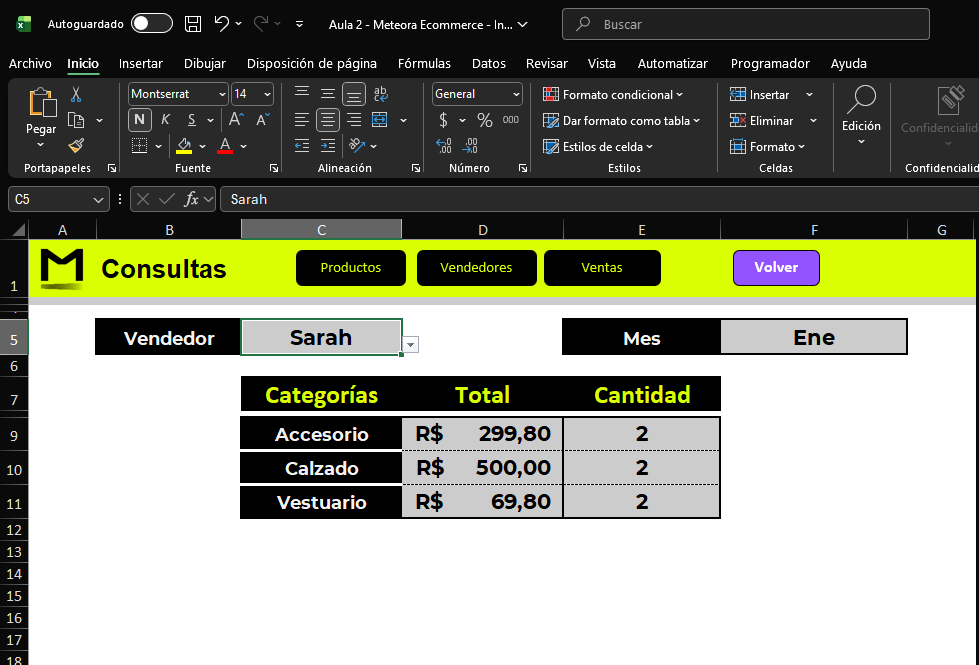Switch to the Insertar tab
Viewport: 979px width, 665px height.
pos(140,64)
